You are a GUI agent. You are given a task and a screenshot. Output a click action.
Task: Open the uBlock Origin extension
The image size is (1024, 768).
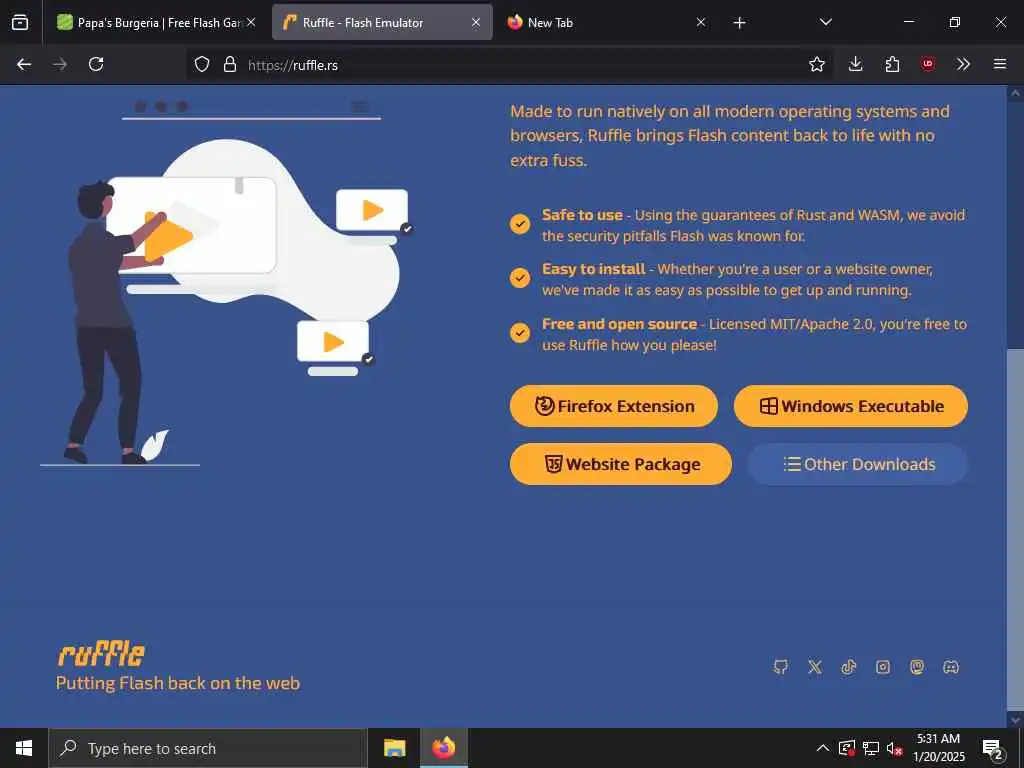(x=927, y=64)
